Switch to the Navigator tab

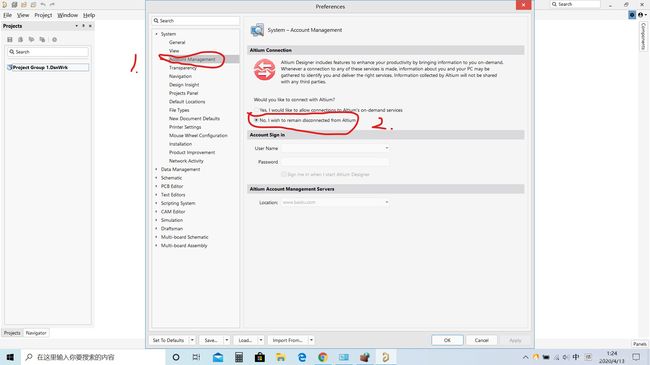click(36, 333)
